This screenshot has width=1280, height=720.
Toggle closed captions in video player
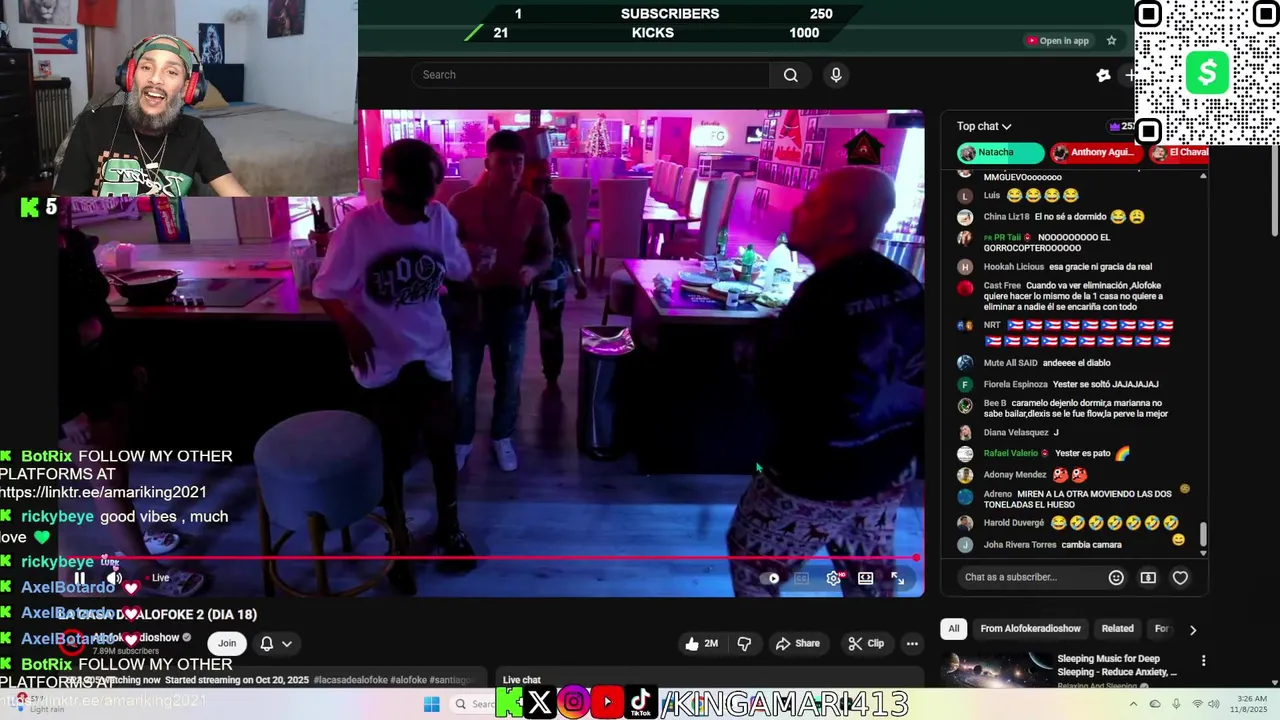coord(801,578)
